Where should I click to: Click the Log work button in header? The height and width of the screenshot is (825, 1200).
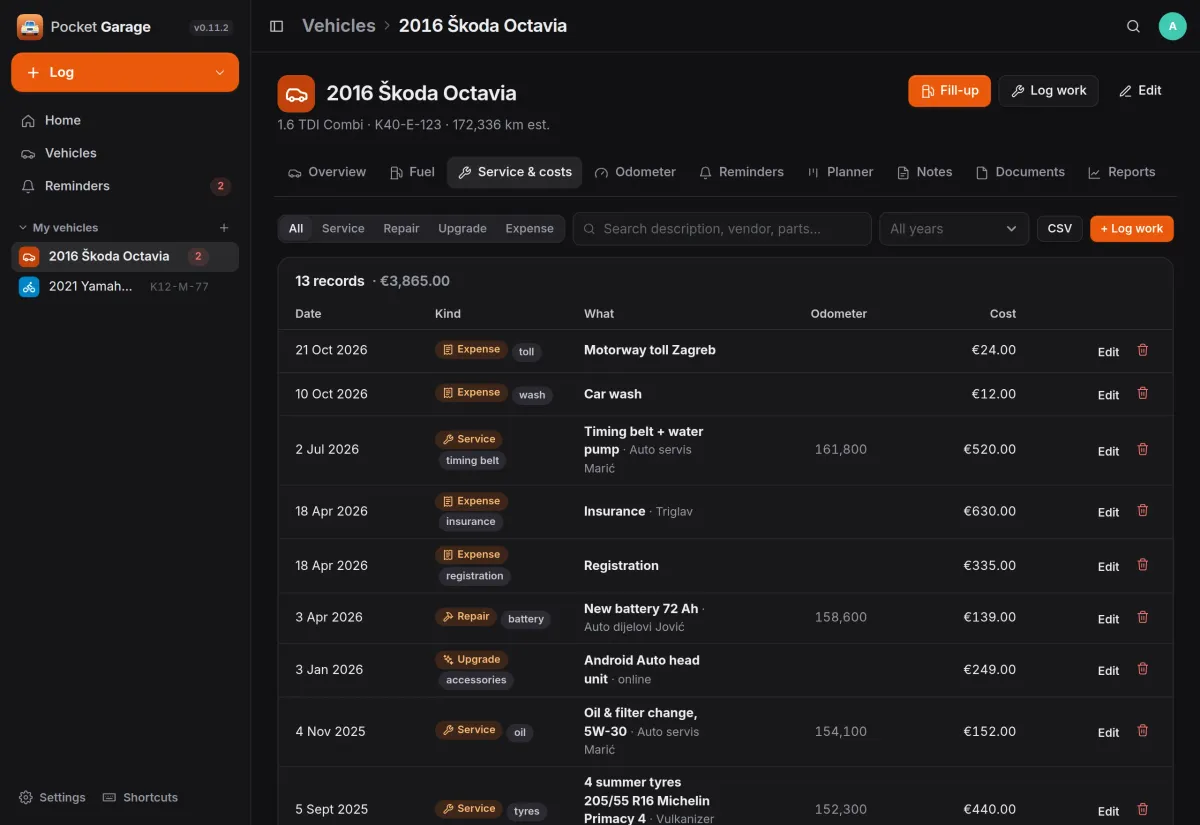[x=1048, y=91]
